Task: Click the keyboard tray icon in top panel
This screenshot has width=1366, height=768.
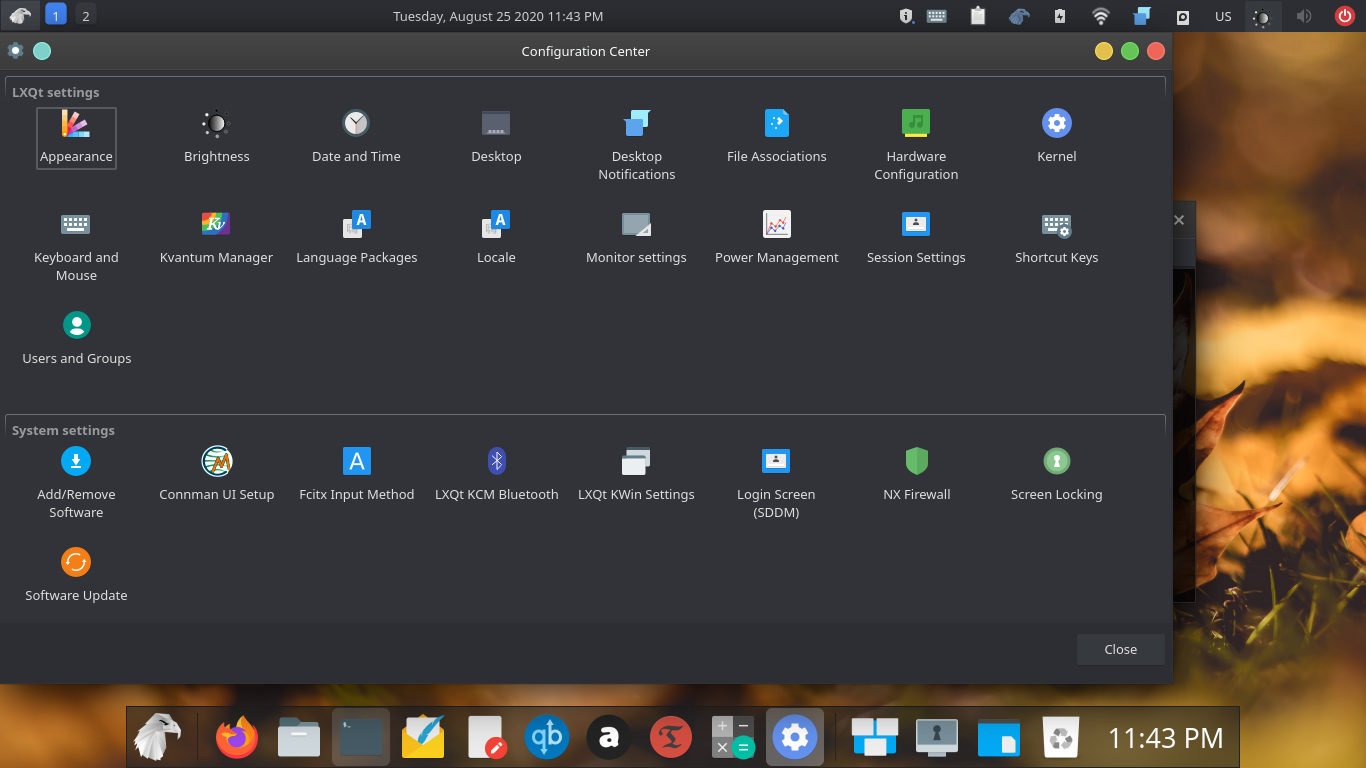Action: click(937, 16)
